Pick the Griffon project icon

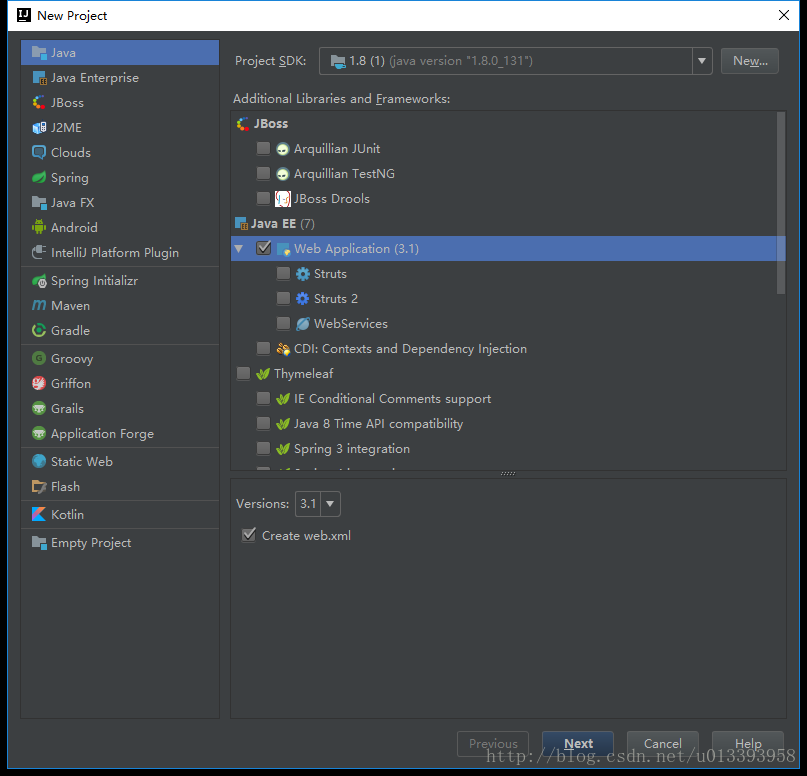click(x=39, y=383)
